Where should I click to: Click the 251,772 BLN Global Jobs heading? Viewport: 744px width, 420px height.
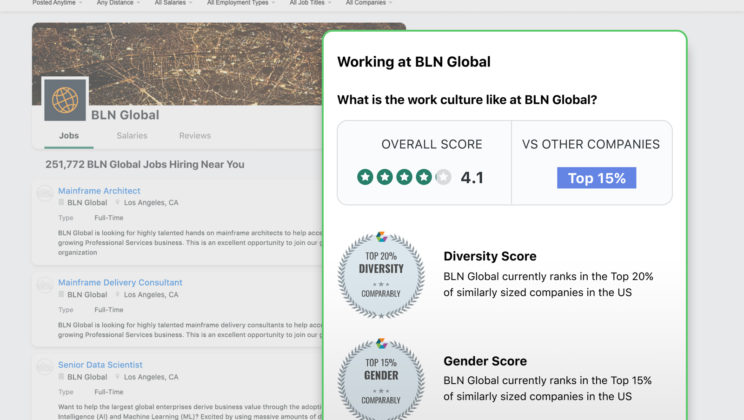(x=145, y=165)
